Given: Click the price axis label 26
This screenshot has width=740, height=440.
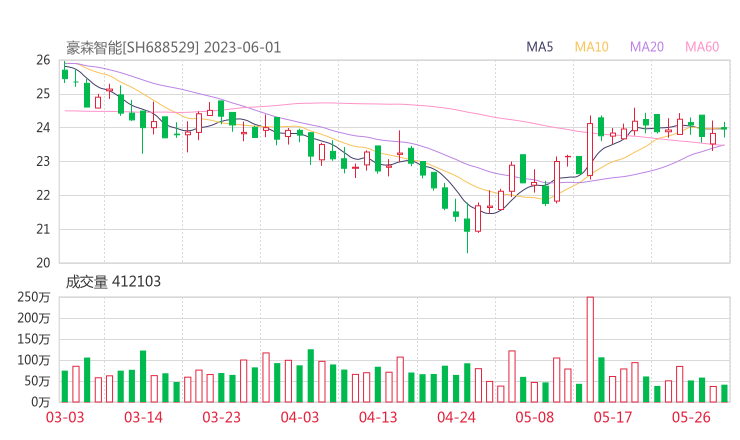Looking at the screenshot, I should click(43, 60).
